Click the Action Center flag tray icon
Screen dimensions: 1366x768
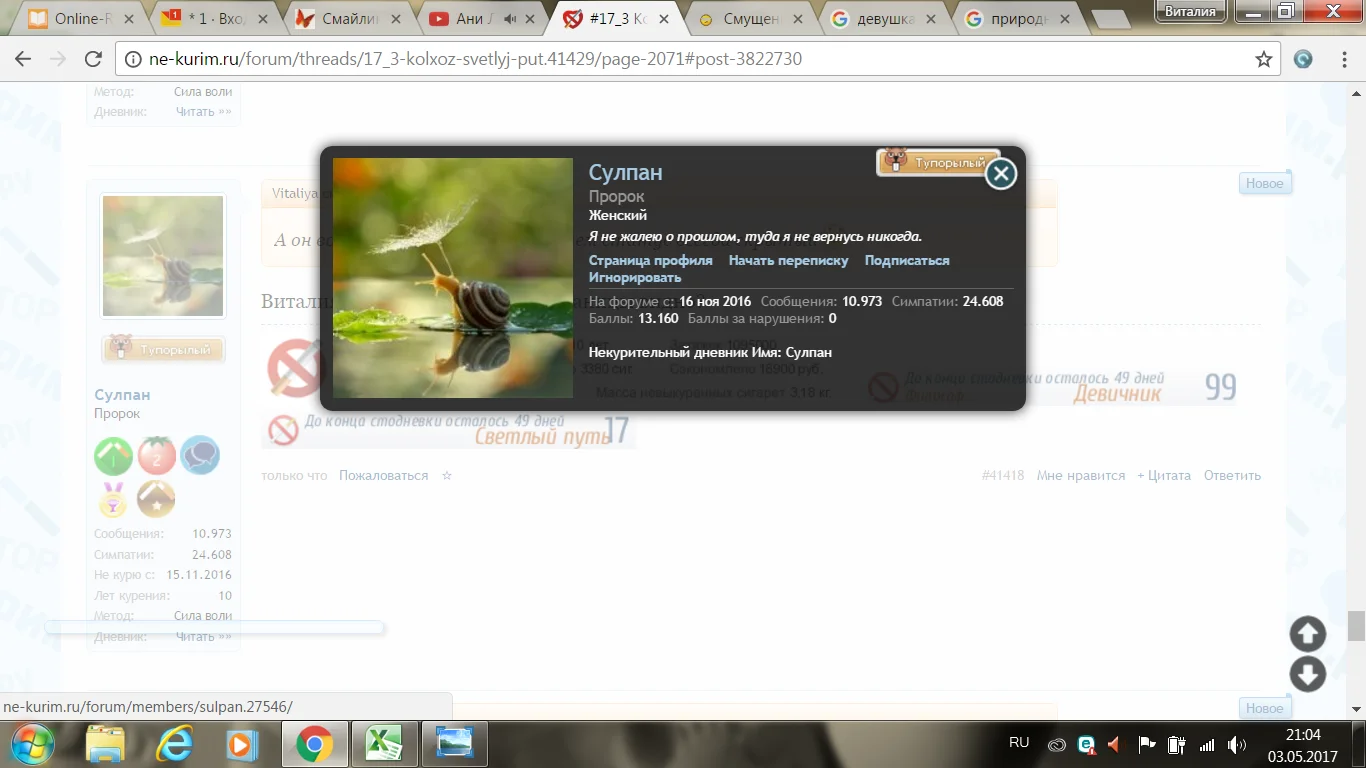pos(1147,745)
